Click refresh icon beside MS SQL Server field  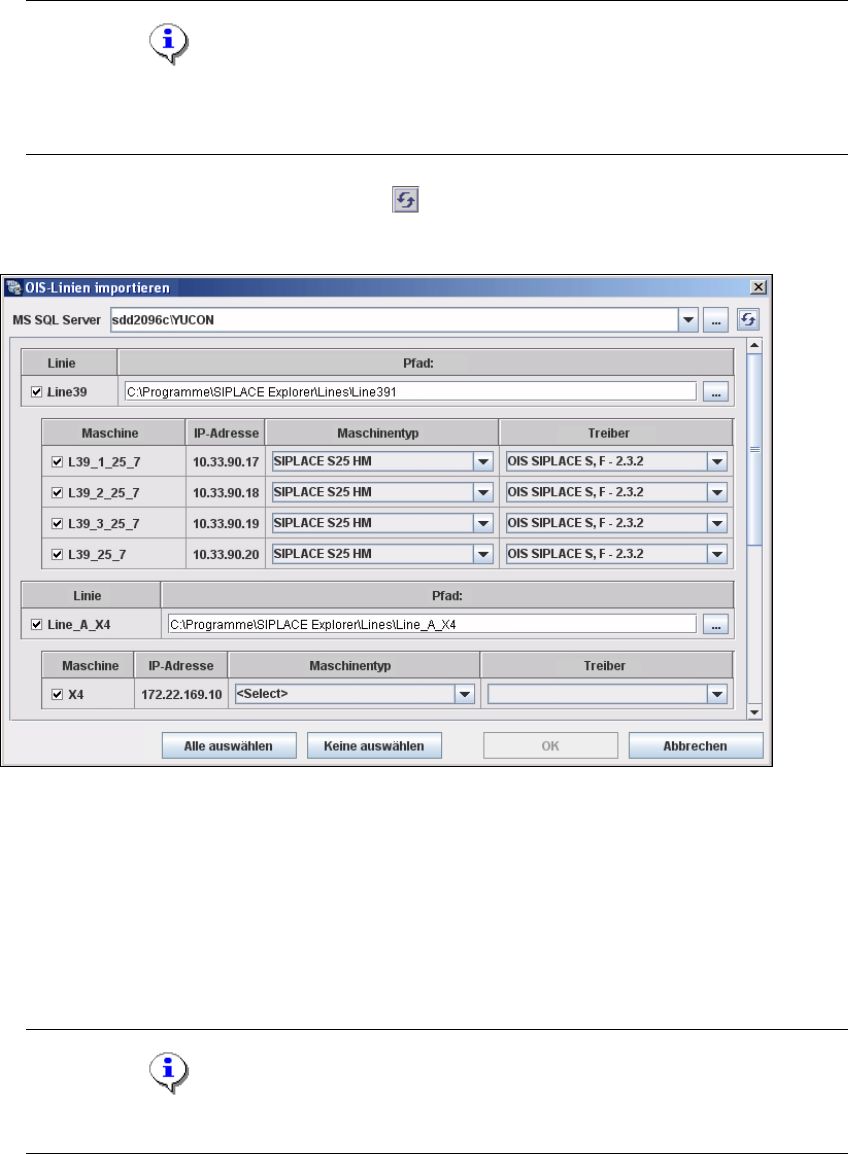click(x=748, y=319)
